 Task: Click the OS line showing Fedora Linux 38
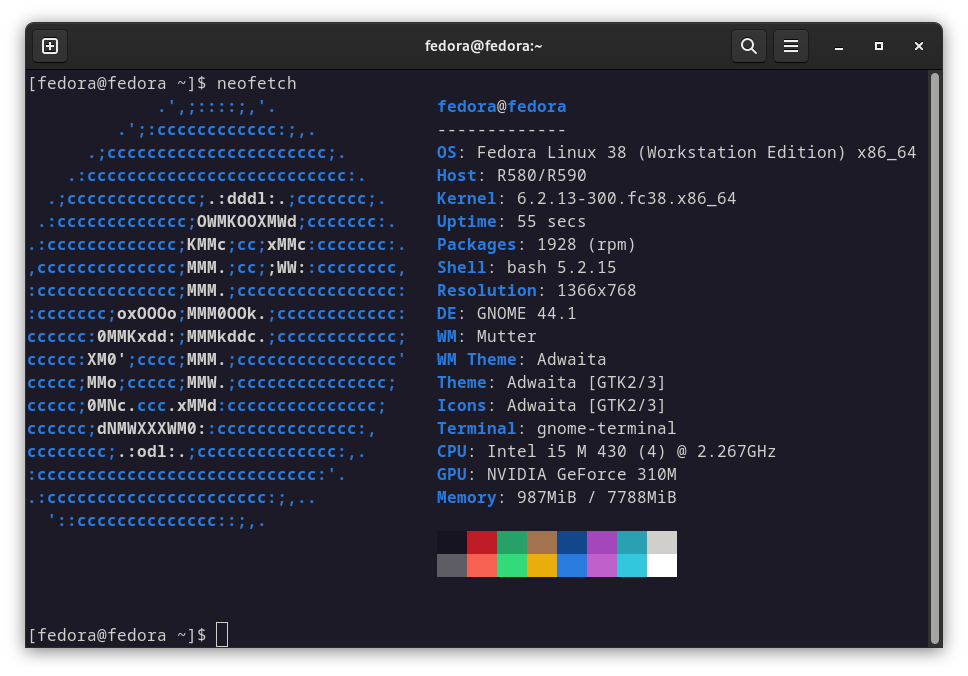pos(677,152)
